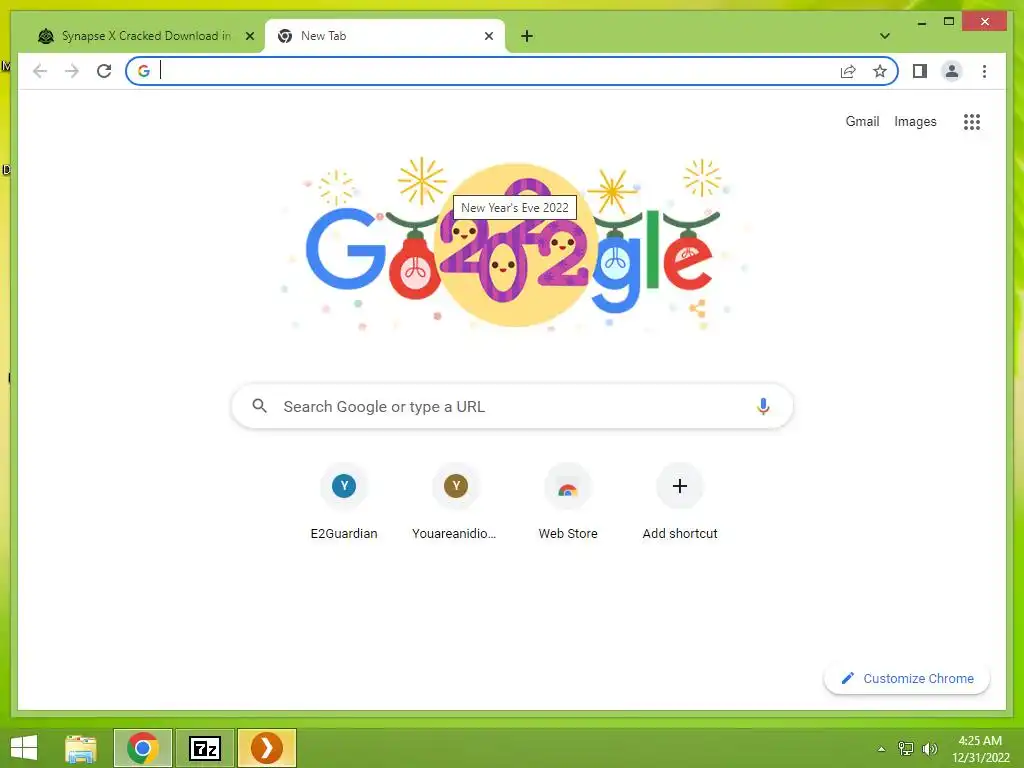Open the orange arrow app in taskbar
This screenshot has width=1024, height=768.
click(x=266, y=748)
